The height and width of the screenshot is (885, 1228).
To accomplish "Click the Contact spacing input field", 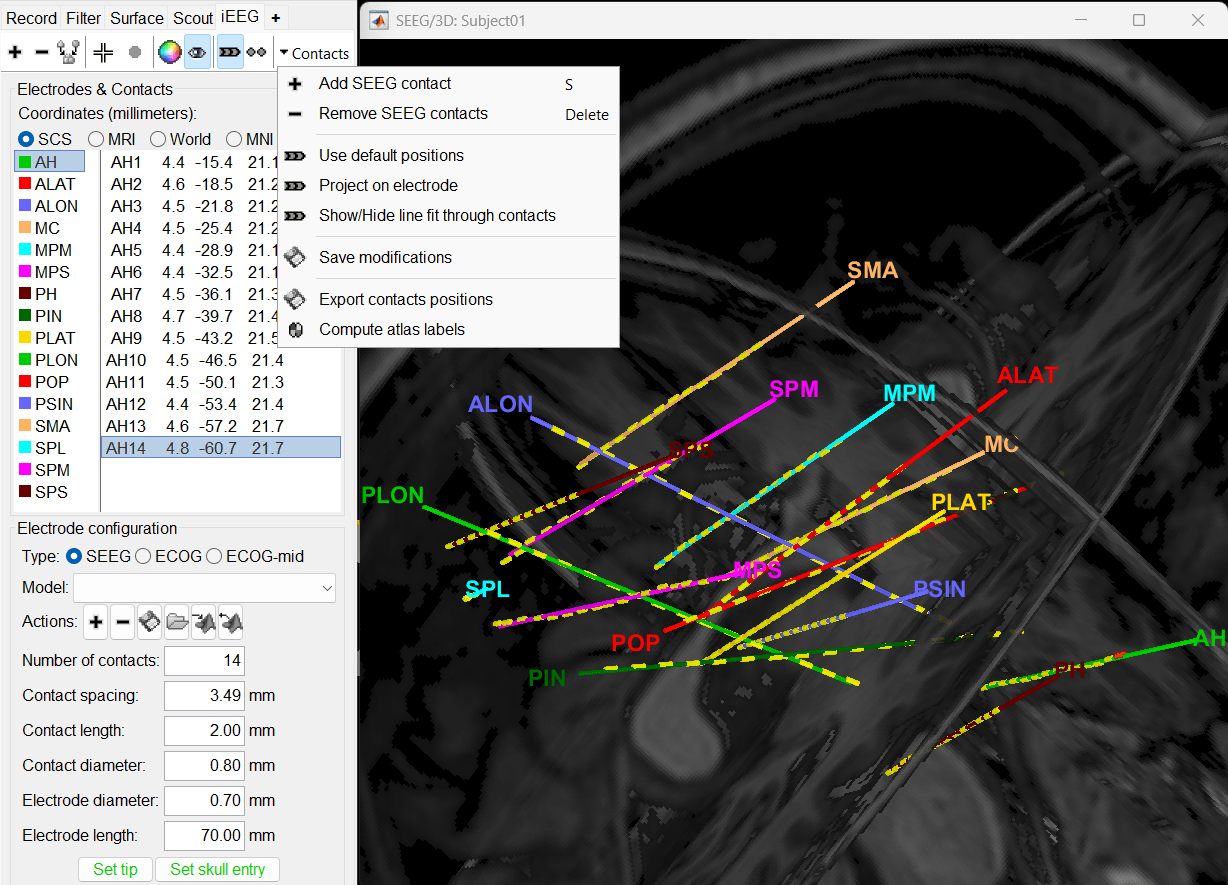I will click(204, 695).
